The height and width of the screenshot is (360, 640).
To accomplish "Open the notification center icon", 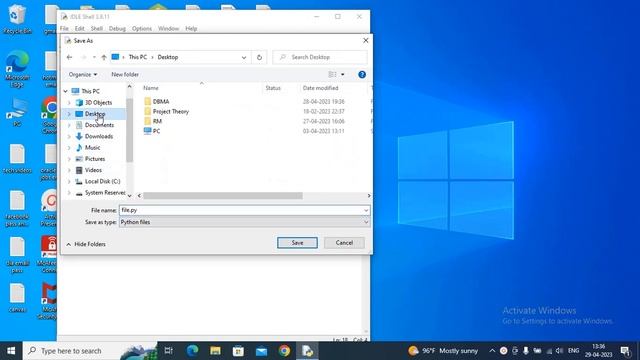I will [x=625, y=351].
